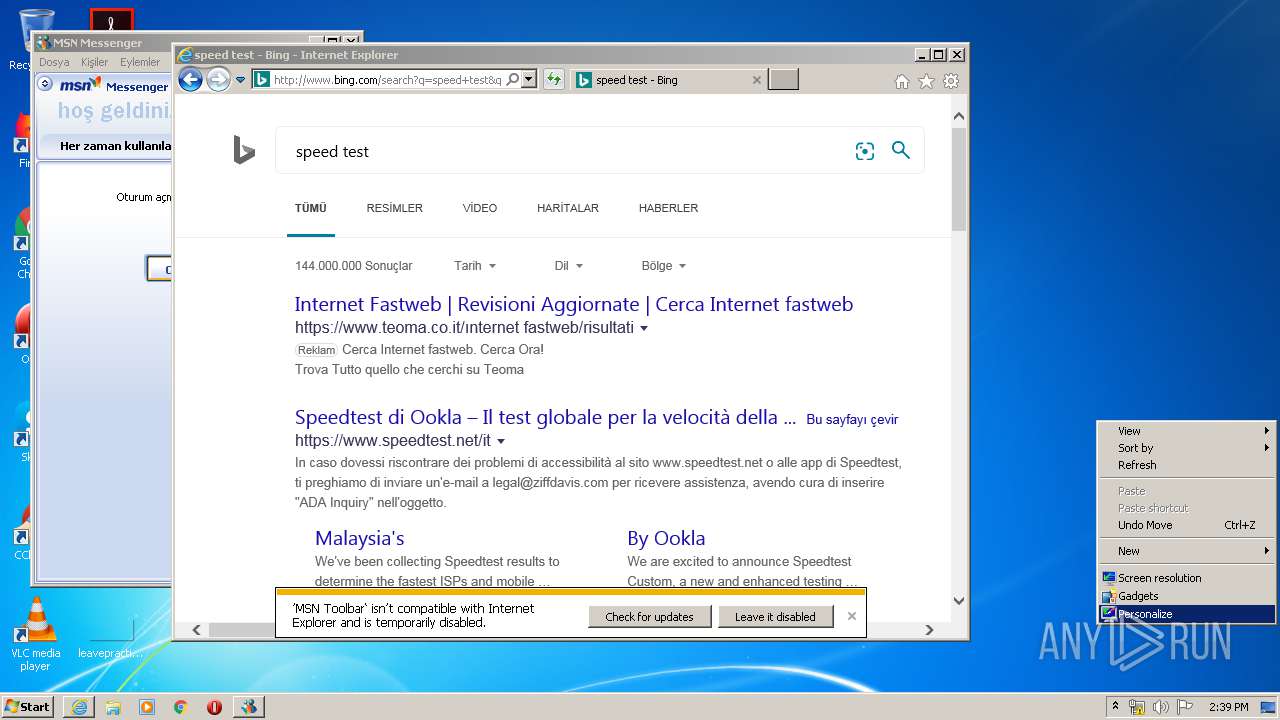The width and height of the screenshot is (1280, 720).
Task: Click the Bing logo on results page
Action: (x=244, y=150)
